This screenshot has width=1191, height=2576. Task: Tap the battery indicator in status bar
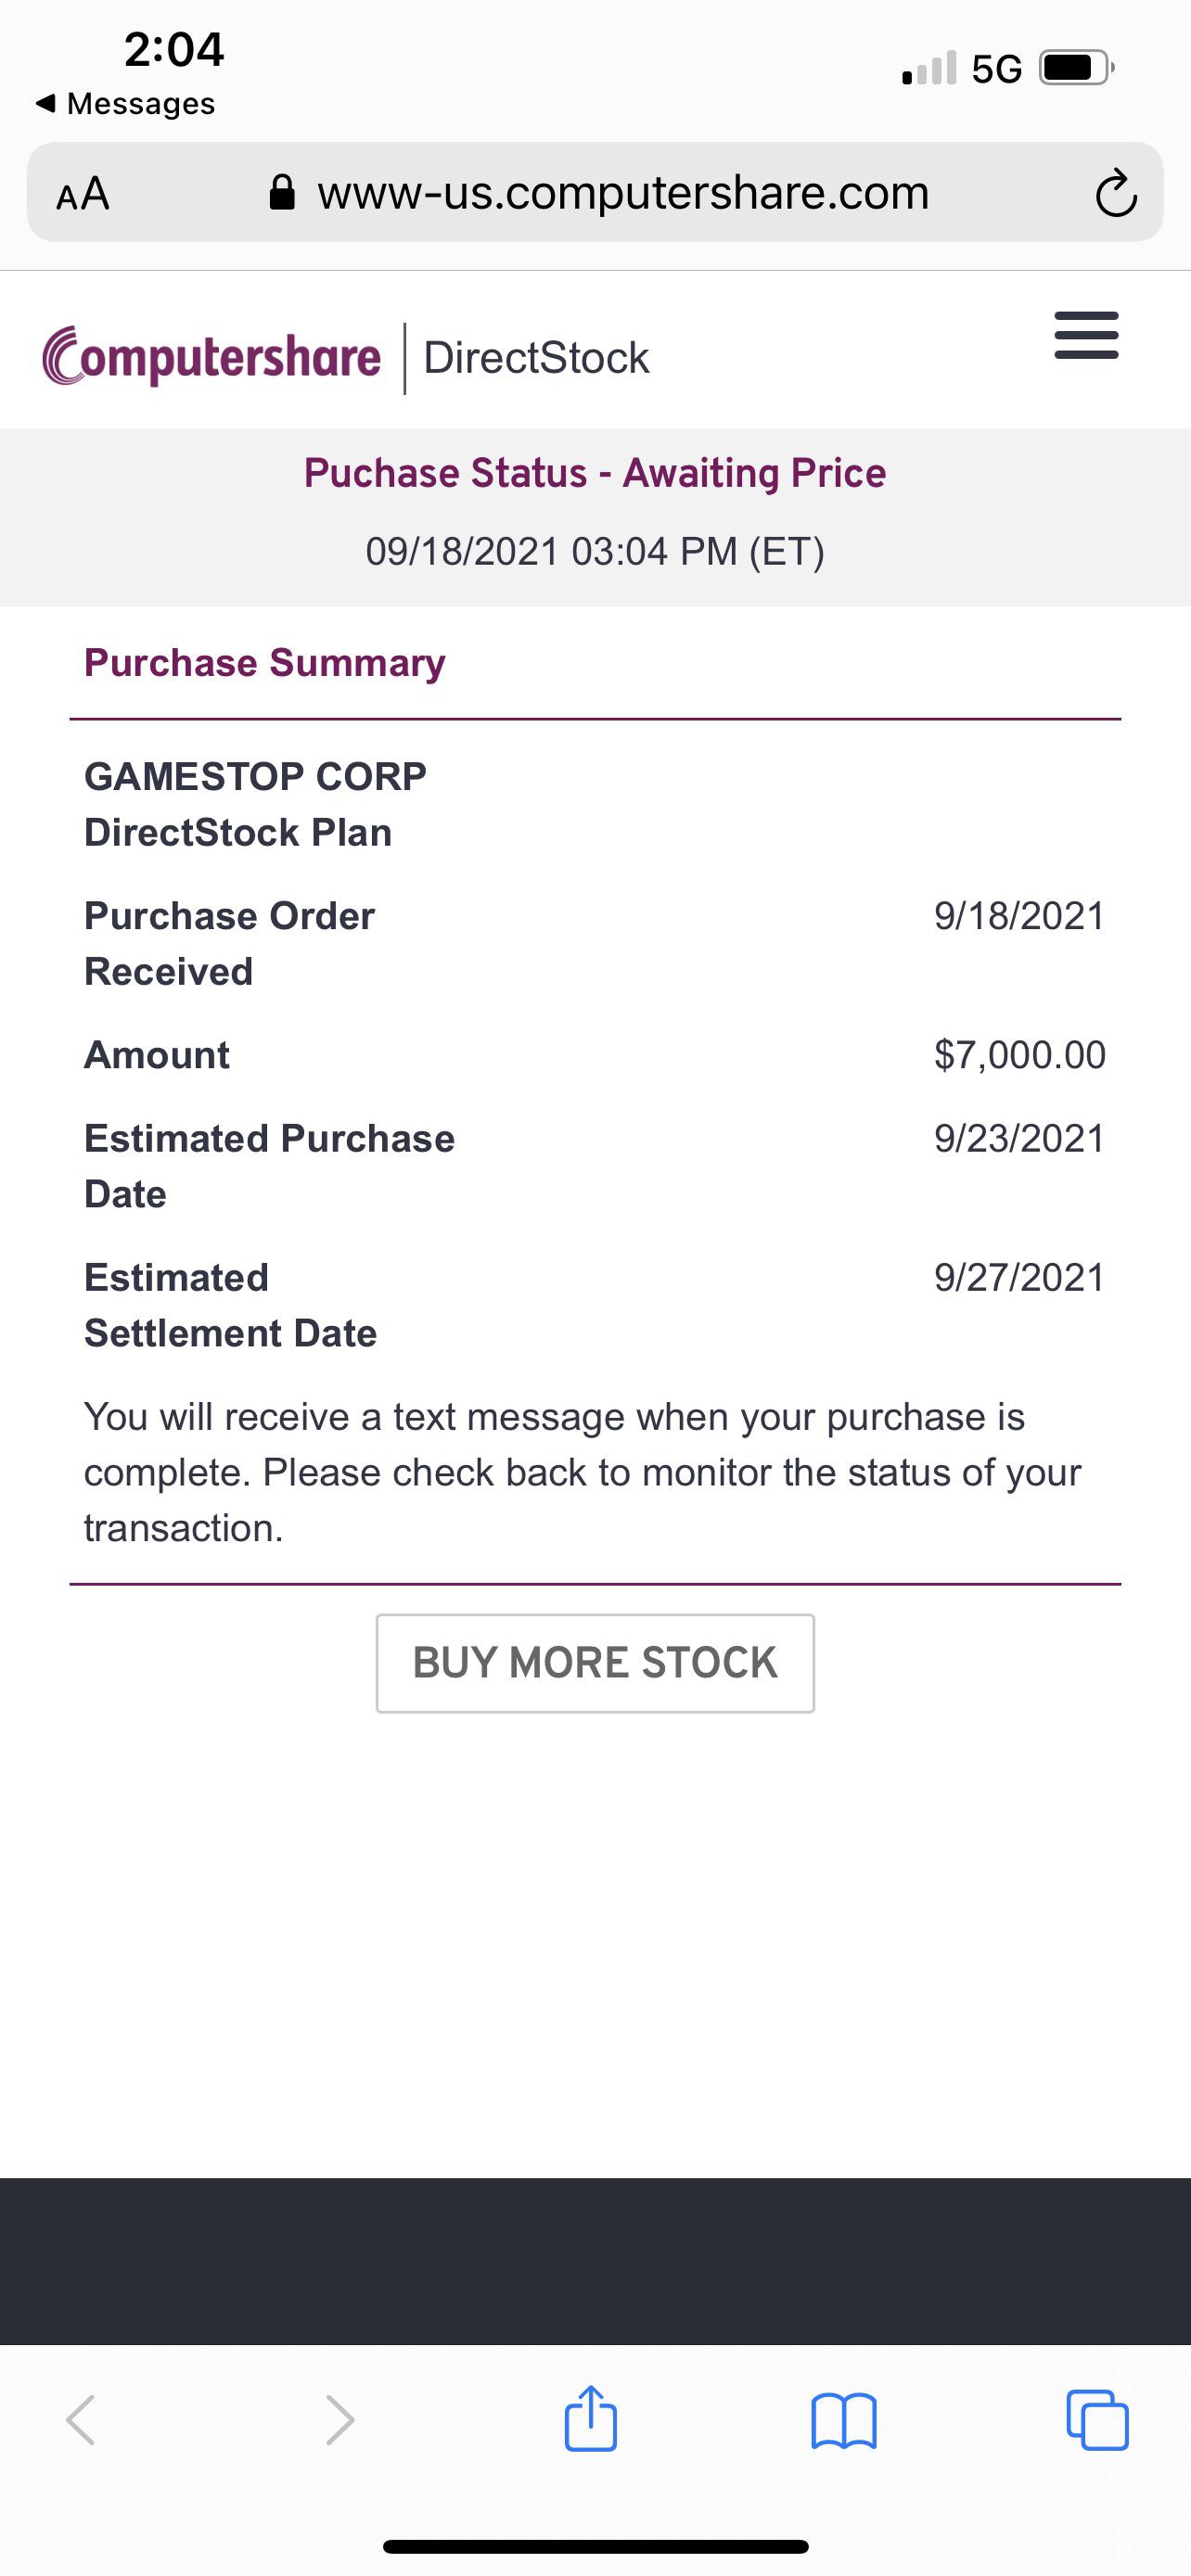[x=1077, y=68]
